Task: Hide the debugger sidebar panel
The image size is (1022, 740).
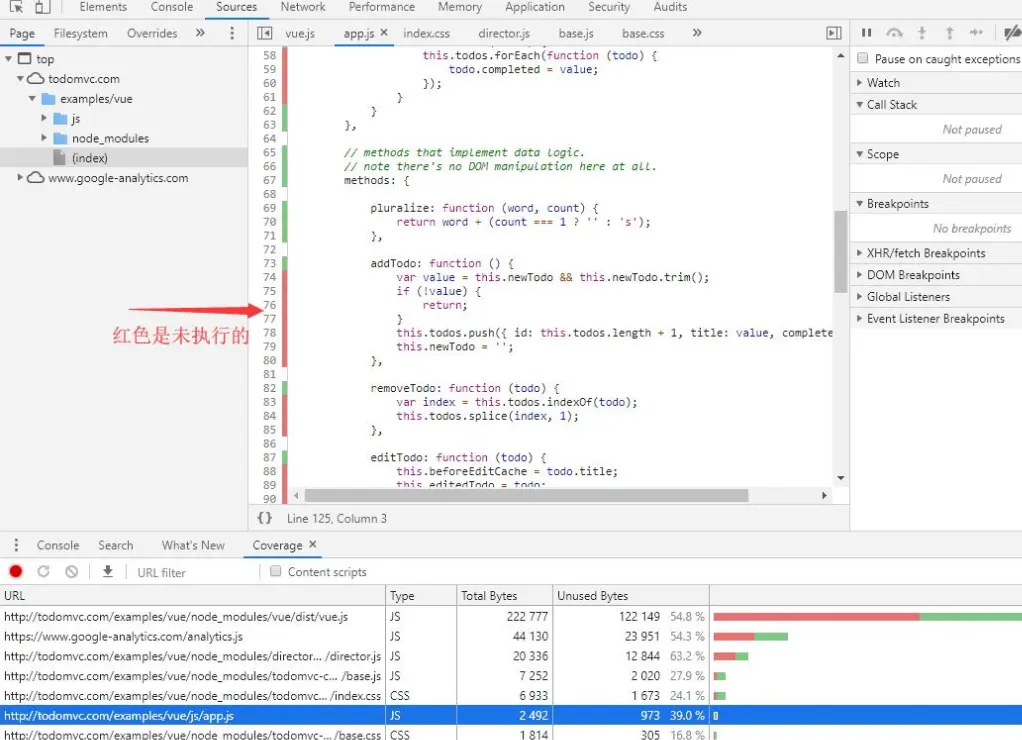Action: pyautogui.click(x=834, y=33)
